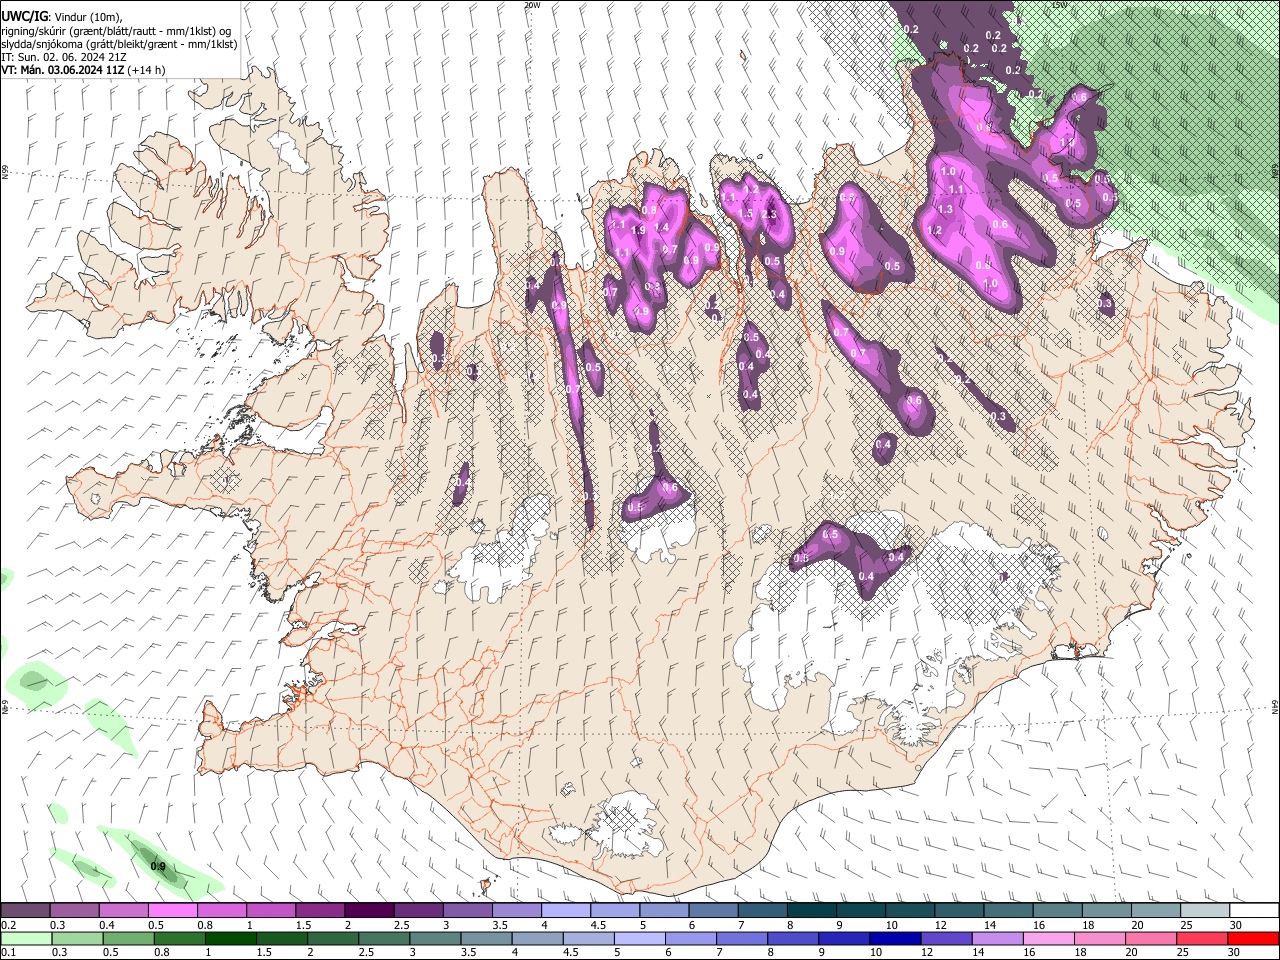Click upper legend swatch between 9 and 10
Image resolution: width=1280 pixels, height=960 pixels.
pos(862,910)
